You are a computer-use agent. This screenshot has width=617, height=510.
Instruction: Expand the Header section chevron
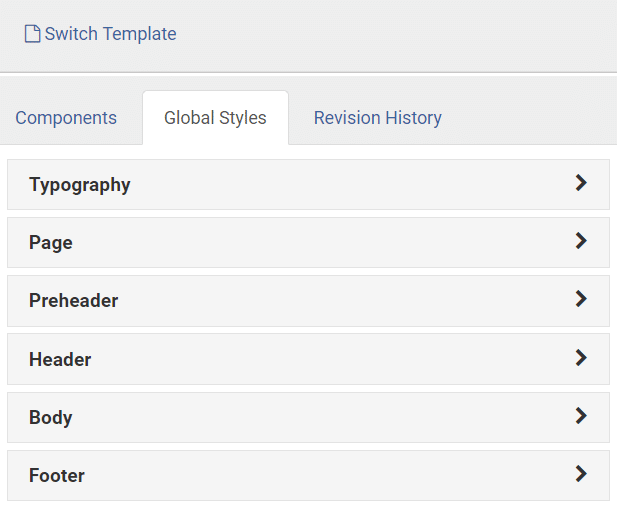[x=581, y=358]
